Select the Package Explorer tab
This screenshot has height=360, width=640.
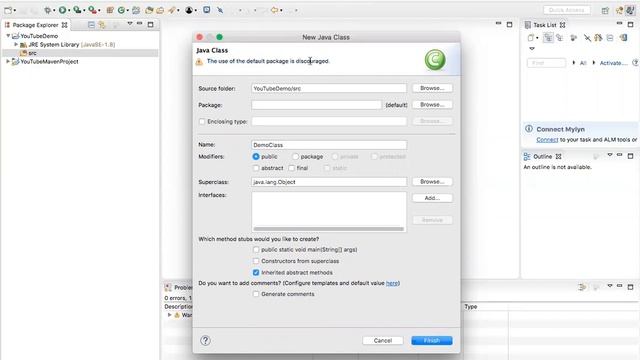36,25
